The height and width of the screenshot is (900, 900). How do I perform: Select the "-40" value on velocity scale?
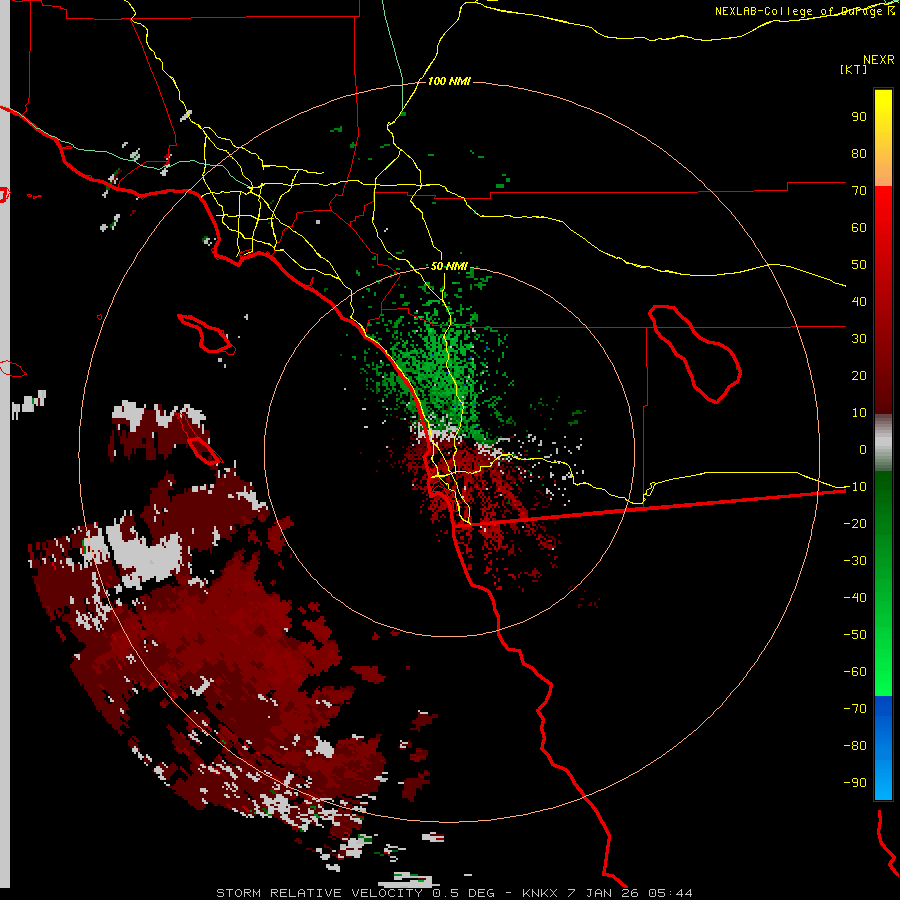tap(855, 598)
